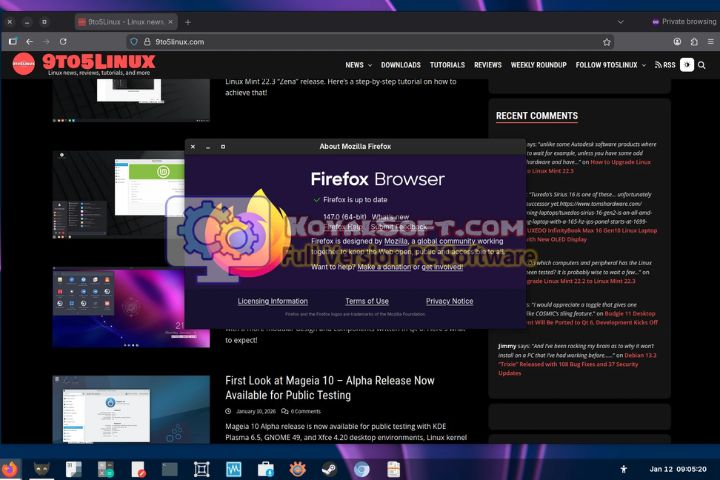This screenshot has height=480, width=720.
Task: Toggle the site dark/light mode switch
Action: 686,65
